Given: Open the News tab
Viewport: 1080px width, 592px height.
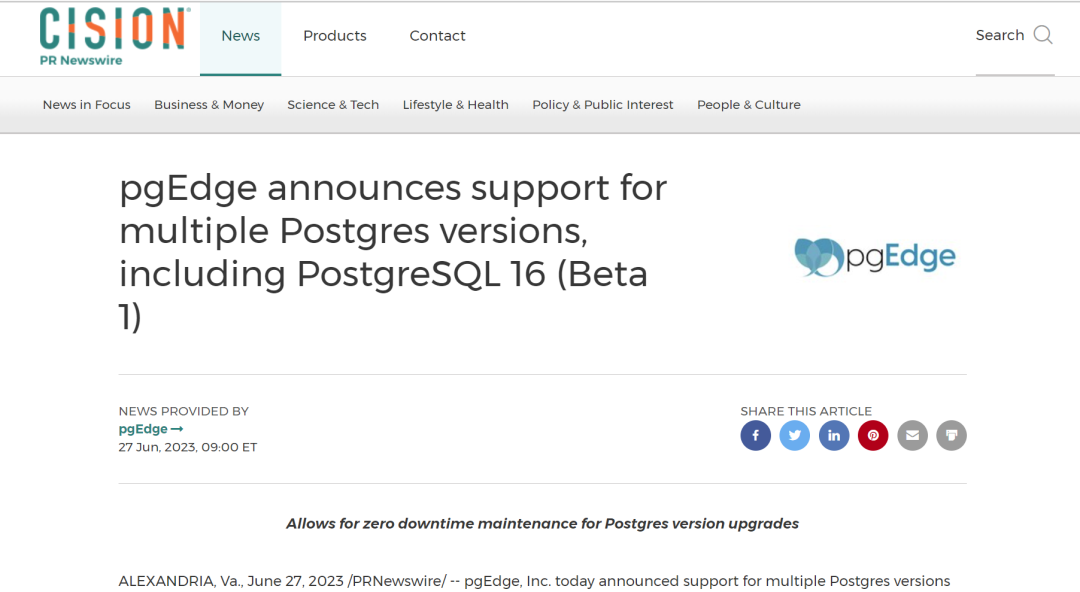Looking at the screenshot, I should click(x=240, y=36).
